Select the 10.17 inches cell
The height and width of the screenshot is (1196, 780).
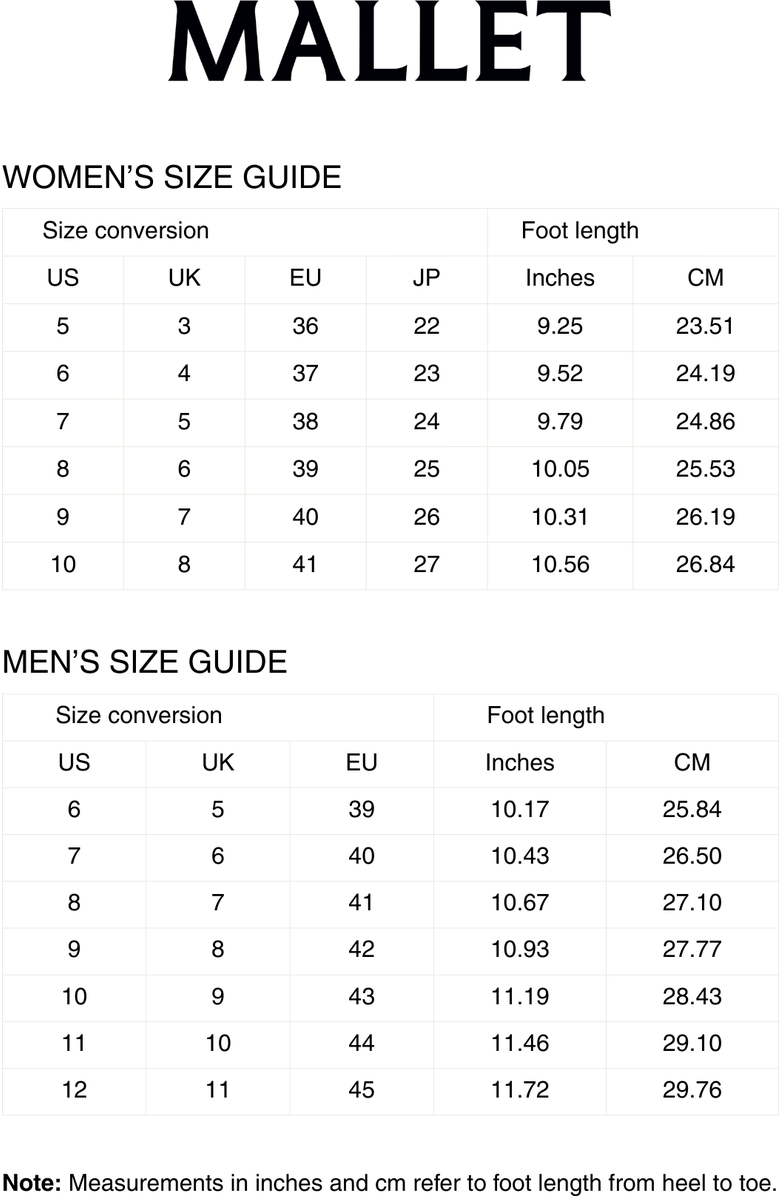coord(520,809)
